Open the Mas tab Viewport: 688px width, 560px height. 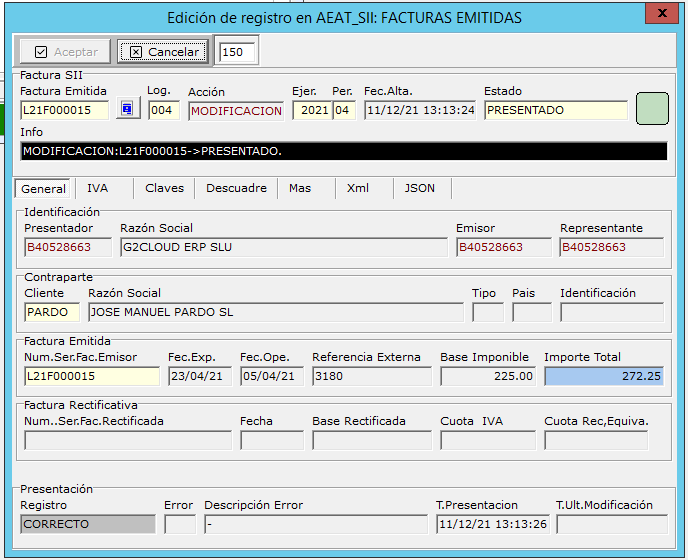point(300,188)
